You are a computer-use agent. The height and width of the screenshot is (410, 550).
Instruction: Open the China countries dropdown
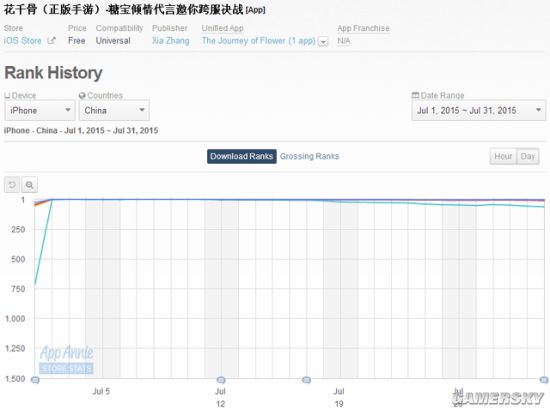pyautogui.click(x=114, y=110)
